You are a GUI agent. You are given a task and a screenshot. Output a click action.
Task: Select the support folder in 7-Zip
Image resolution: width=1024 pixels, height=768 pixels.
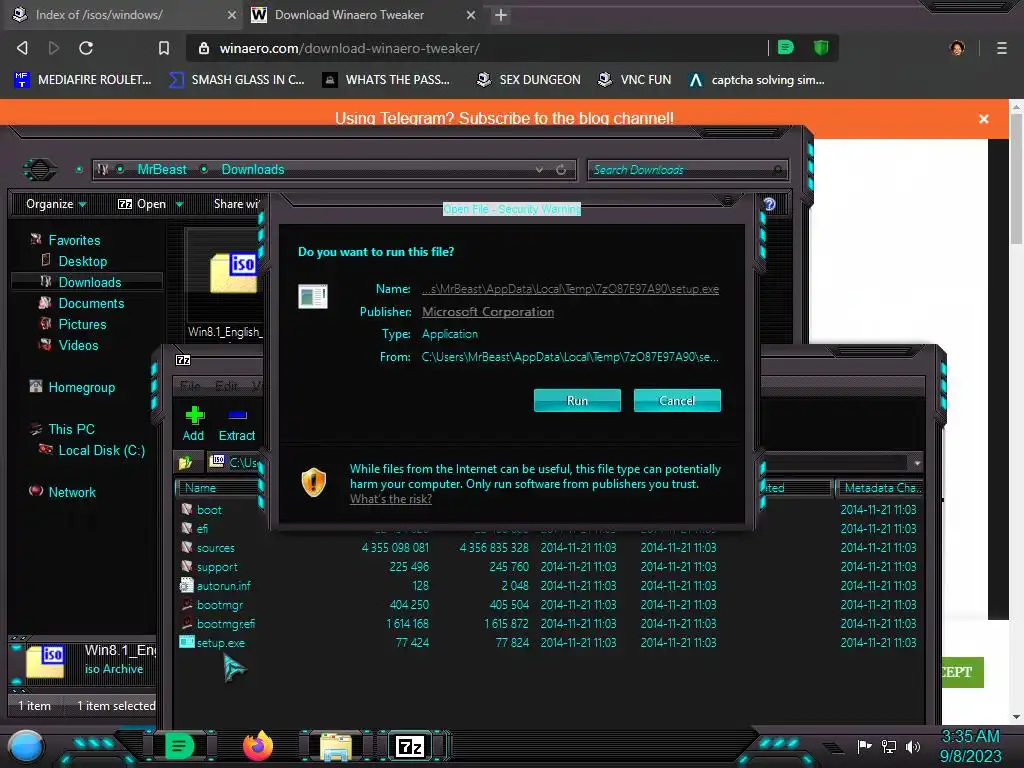(x=216, y=567)
